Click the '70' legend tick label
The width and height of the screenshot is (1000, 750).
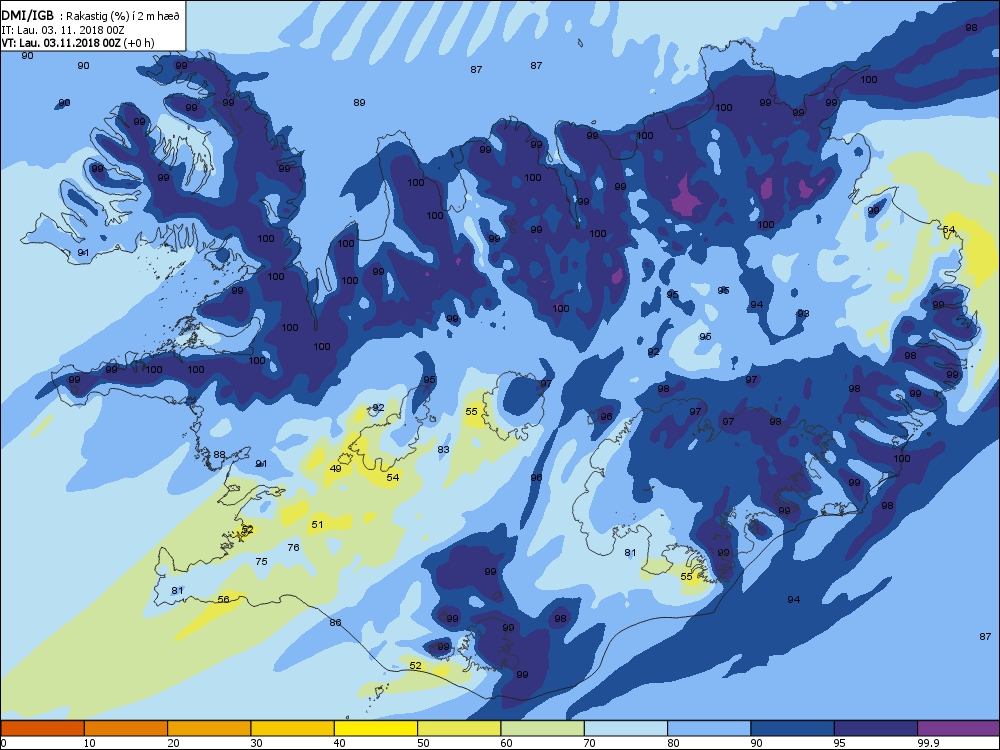click(x=589, y=743)
